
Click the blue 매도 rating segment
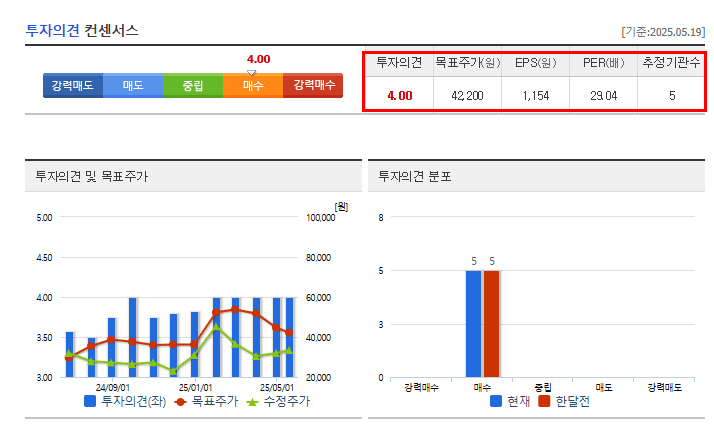tap(133, 85)
